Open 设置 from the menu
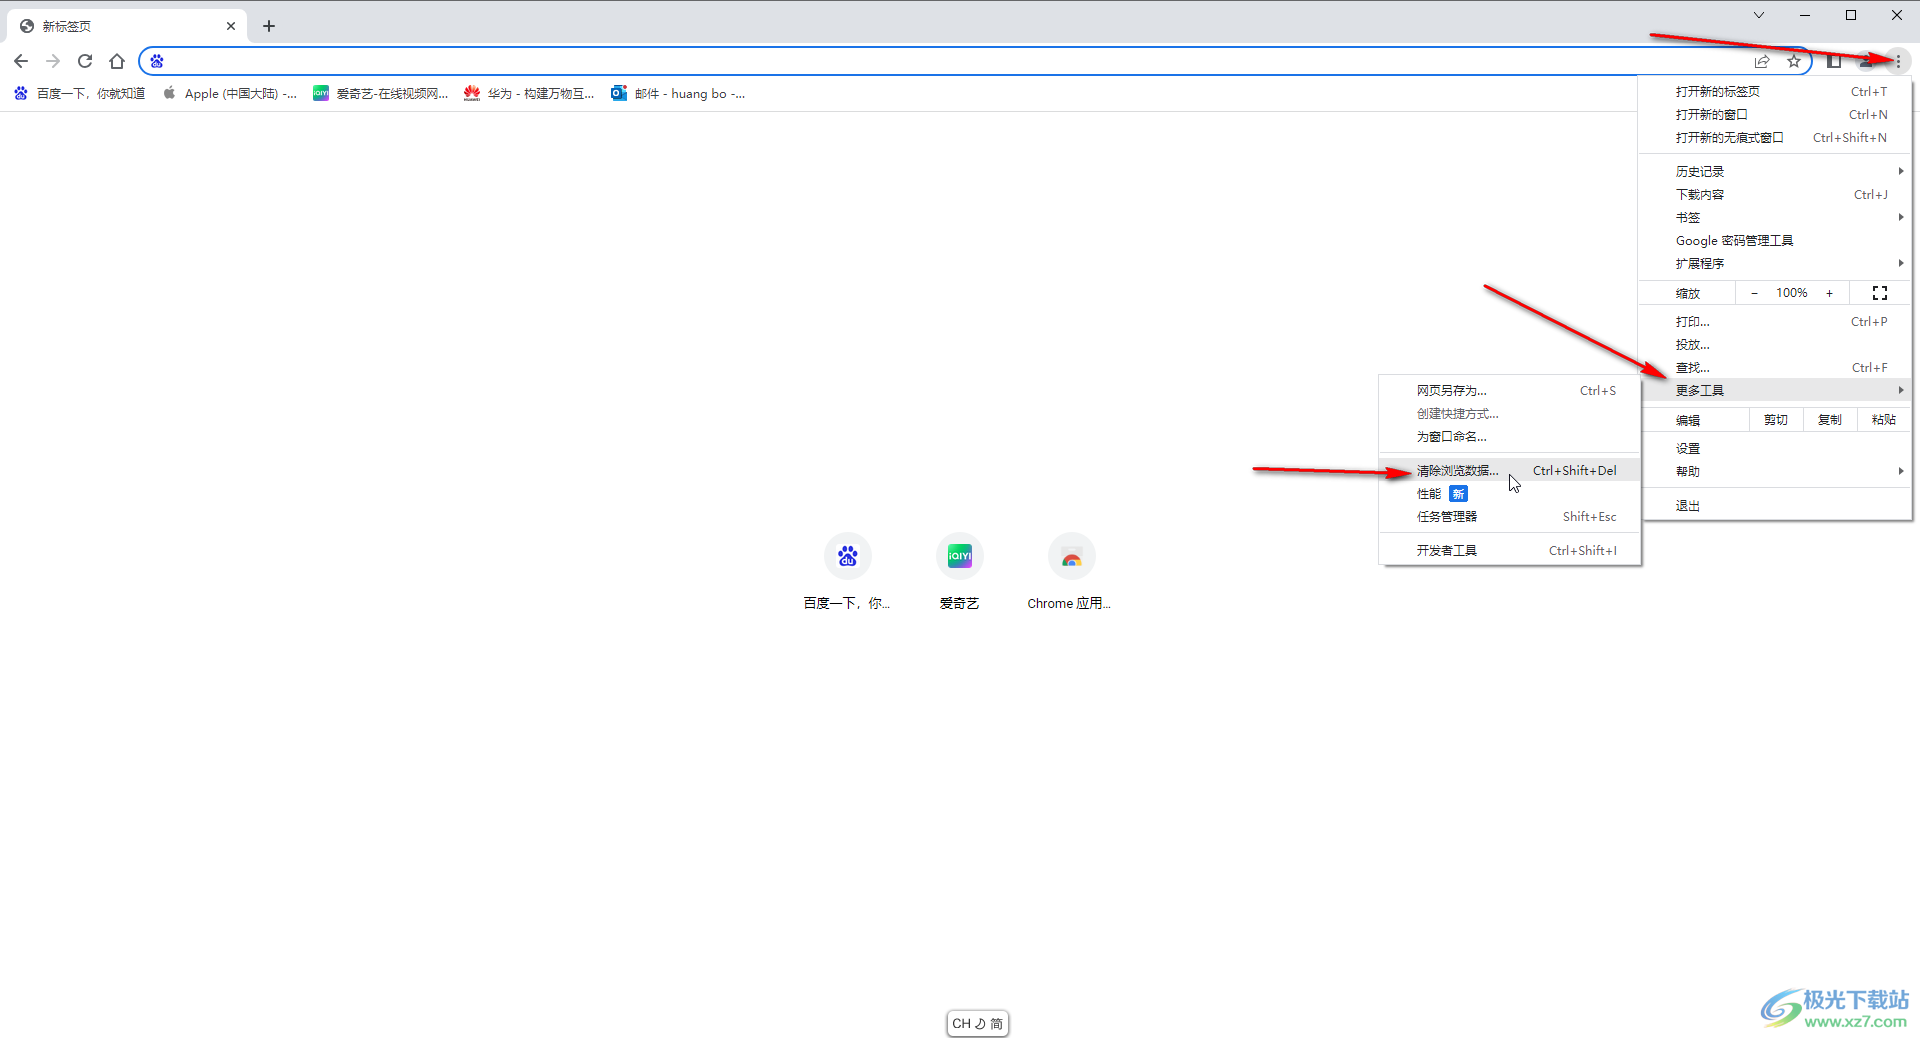 click(1775, 448)
